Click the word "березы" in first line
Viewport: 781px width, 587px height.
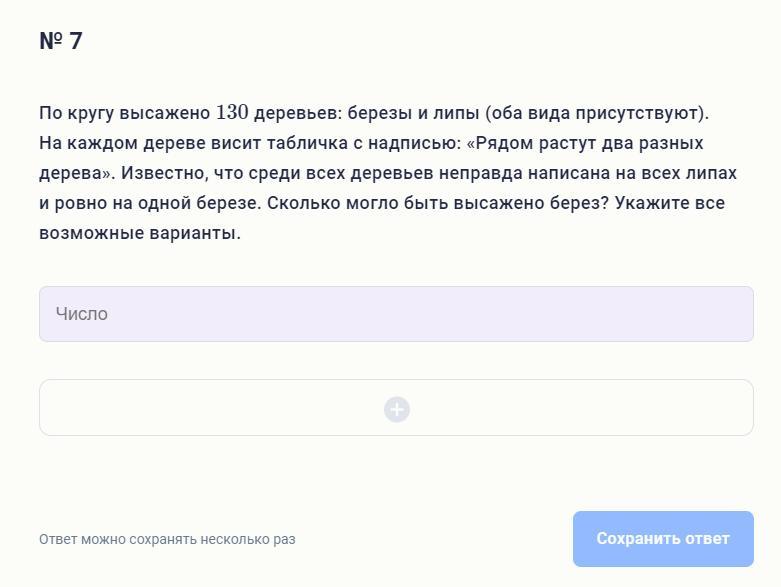(379, 112)
